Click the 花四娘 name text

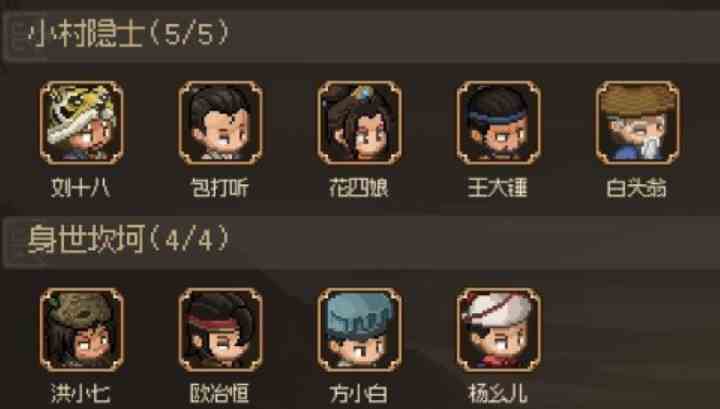click(x=359, y=188)
